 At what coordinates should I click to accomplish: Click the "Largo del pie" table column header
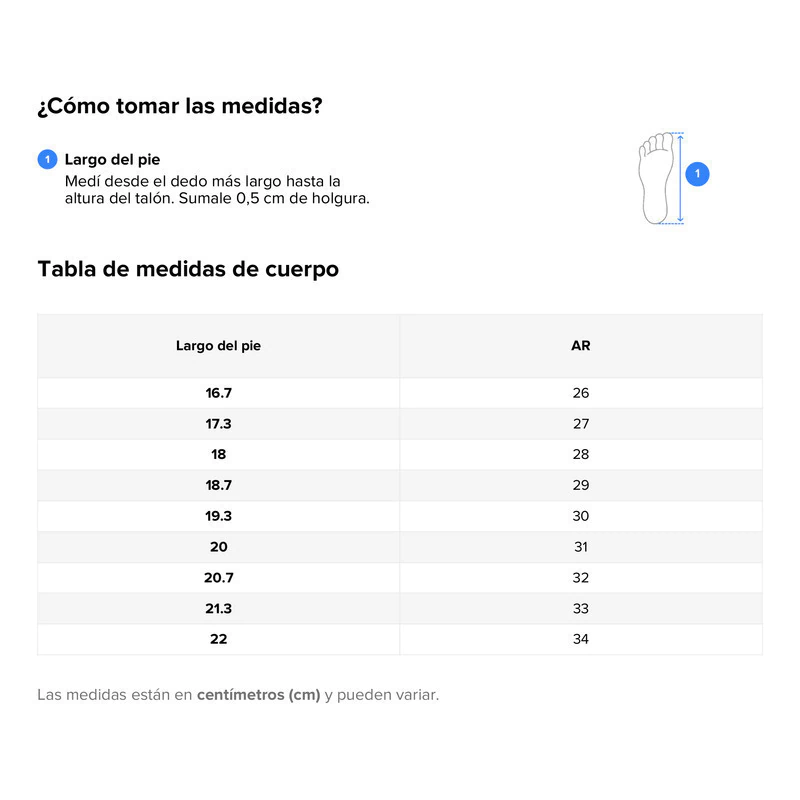(218, 346)
